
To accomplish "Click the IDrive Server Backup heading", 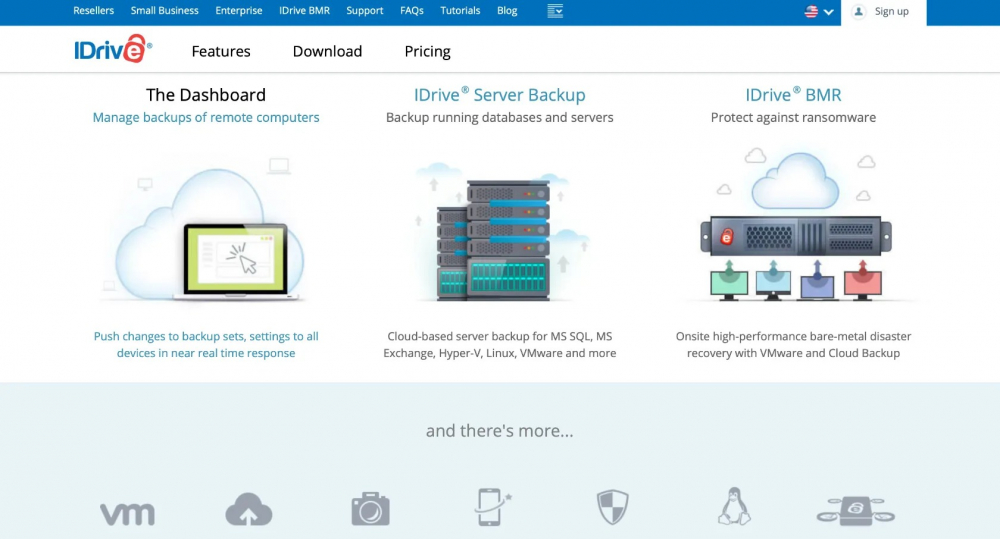I will click(x=500, y=95).
